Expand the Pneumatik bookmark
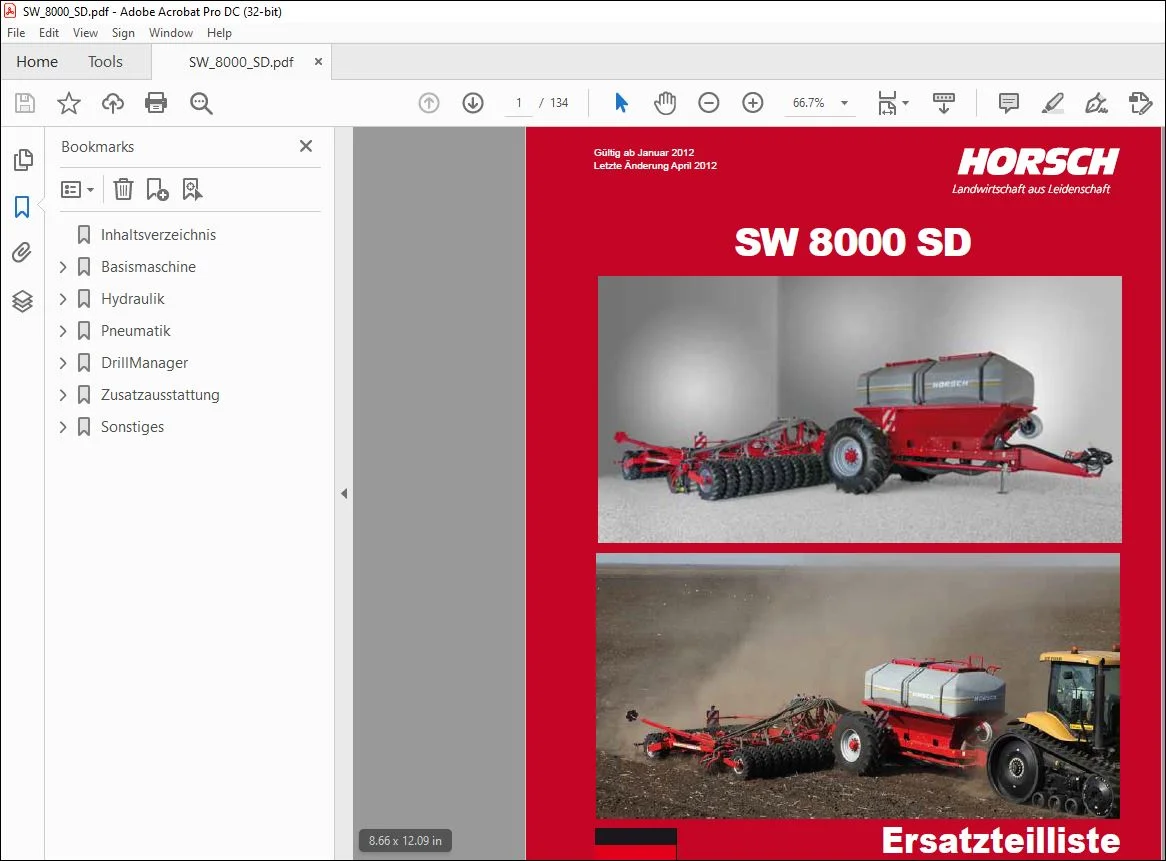 (x=63, y=331)
